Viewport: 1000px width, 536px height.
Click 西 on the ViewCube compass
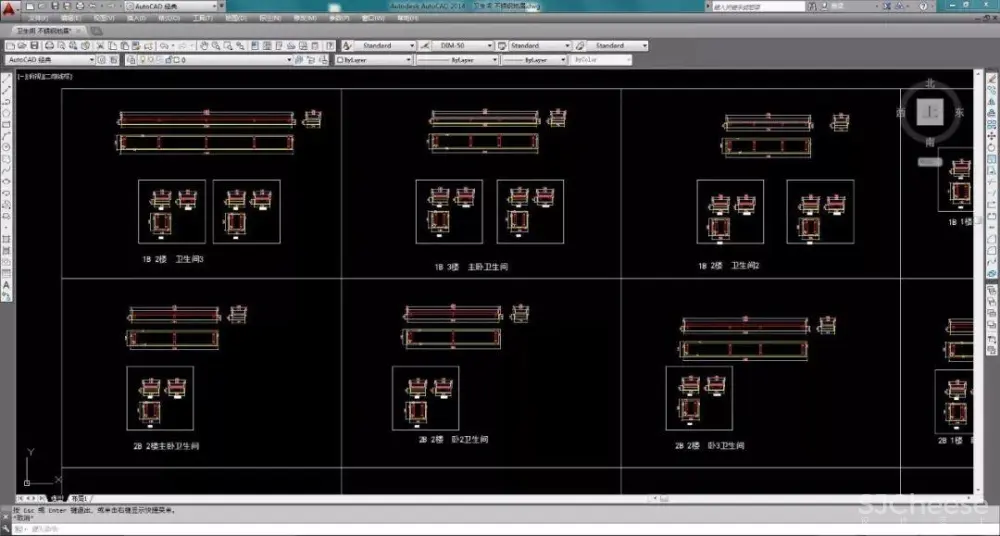pos(901,113)
